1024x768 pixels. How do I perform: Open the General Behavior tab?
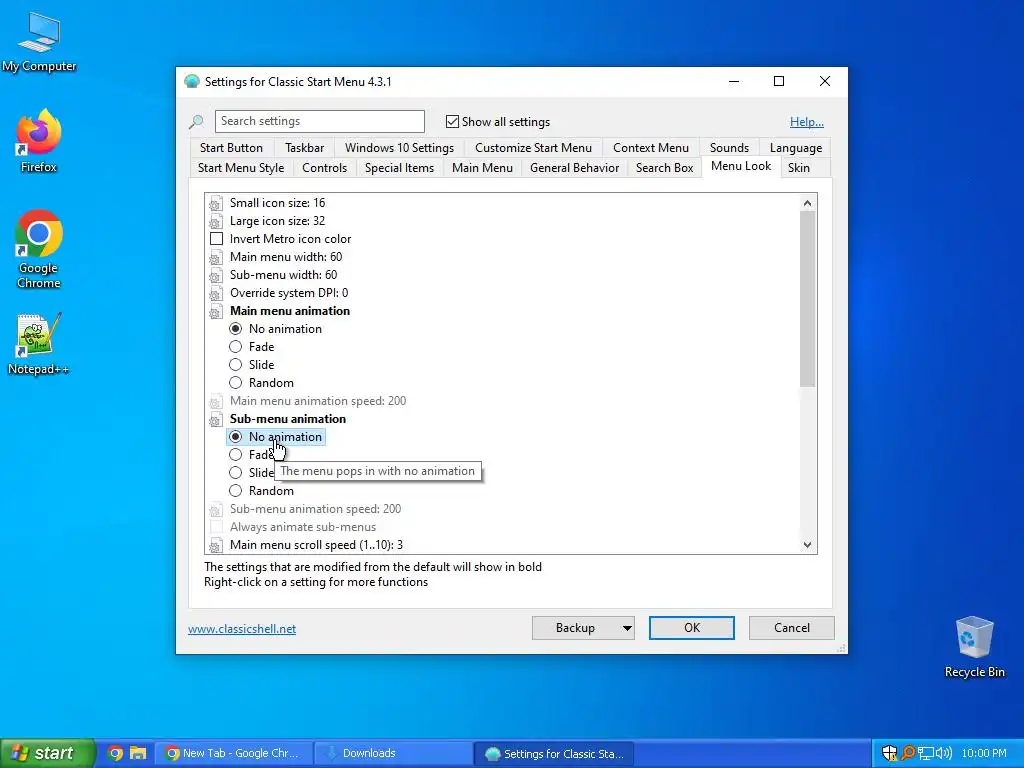[574, 168]
